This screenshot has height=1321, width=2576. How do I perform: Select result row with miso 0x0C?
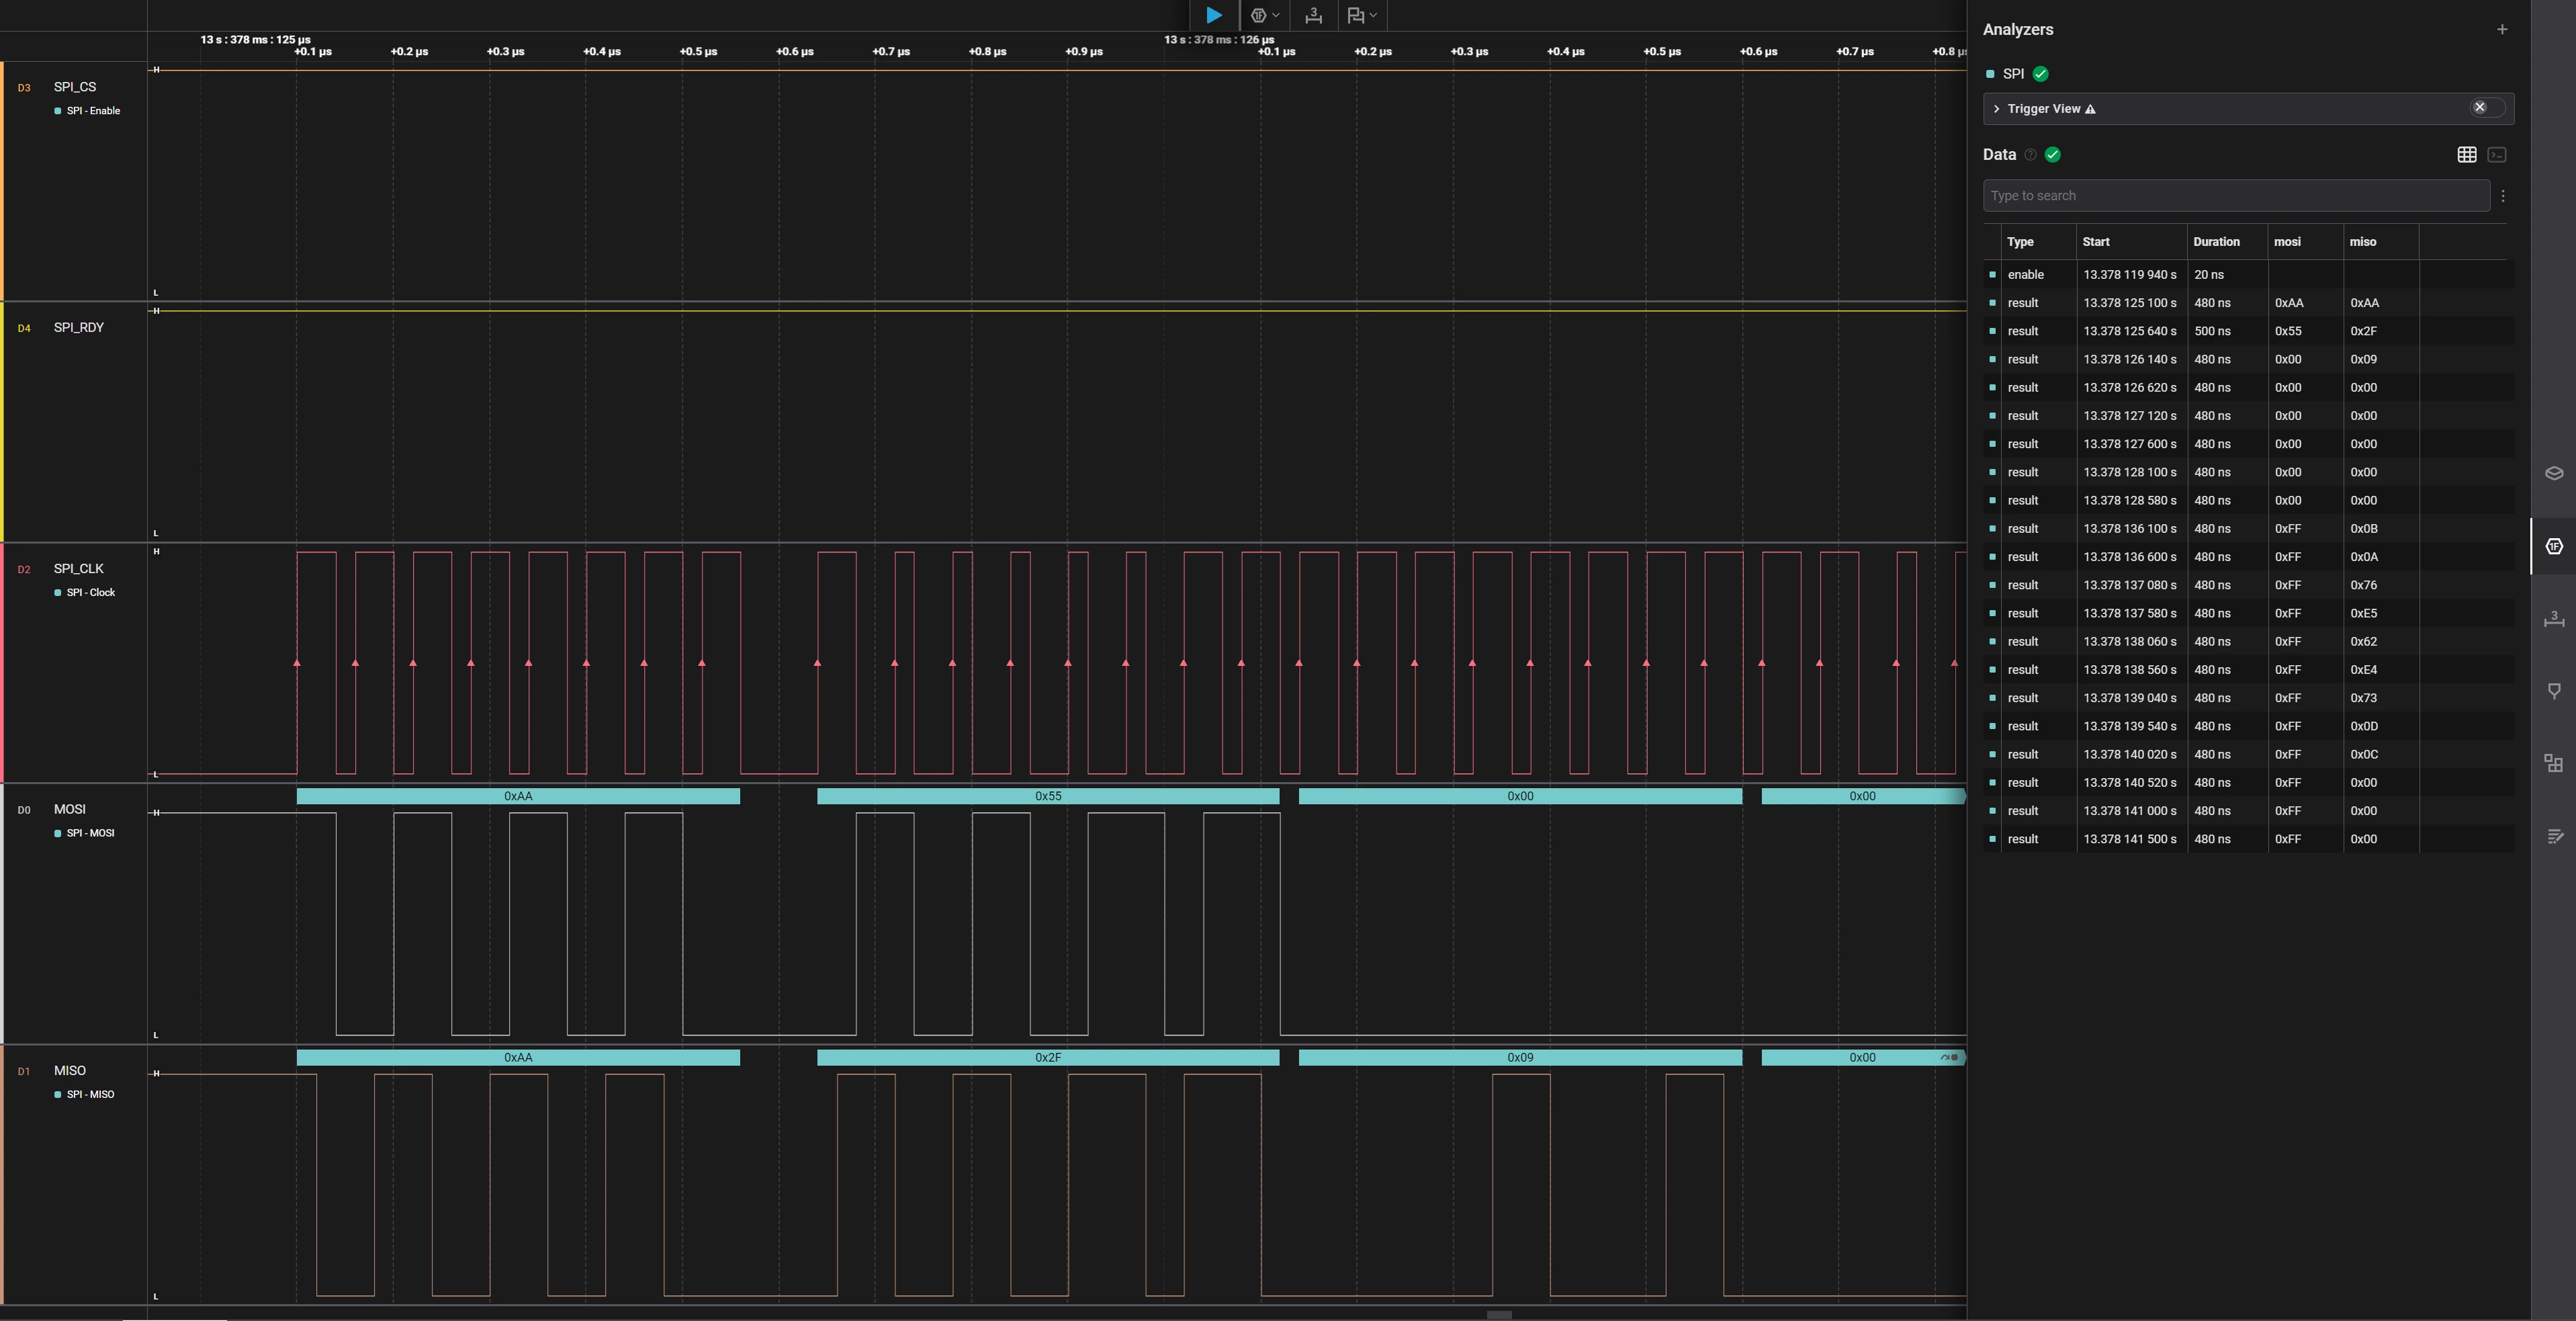coord(2248,755)
